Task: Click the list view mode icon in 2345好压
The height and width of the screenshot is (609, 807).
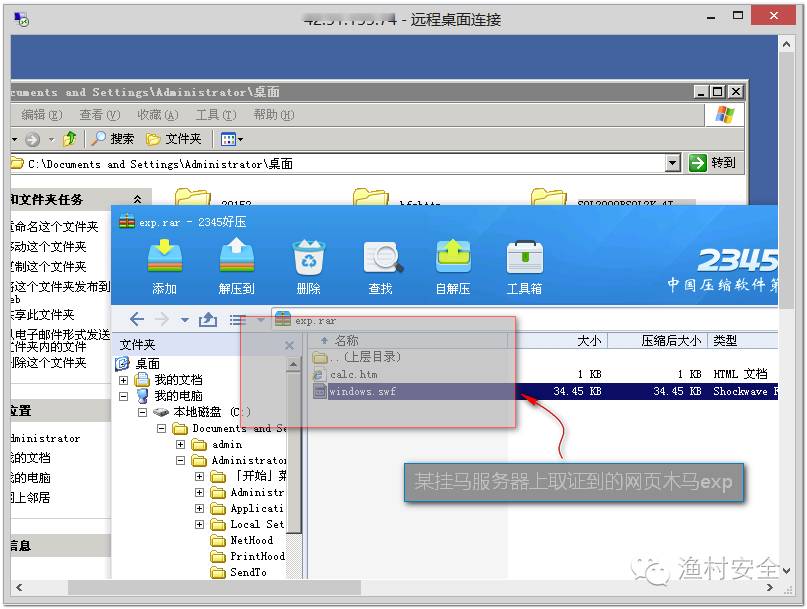Action: [237, 320]
